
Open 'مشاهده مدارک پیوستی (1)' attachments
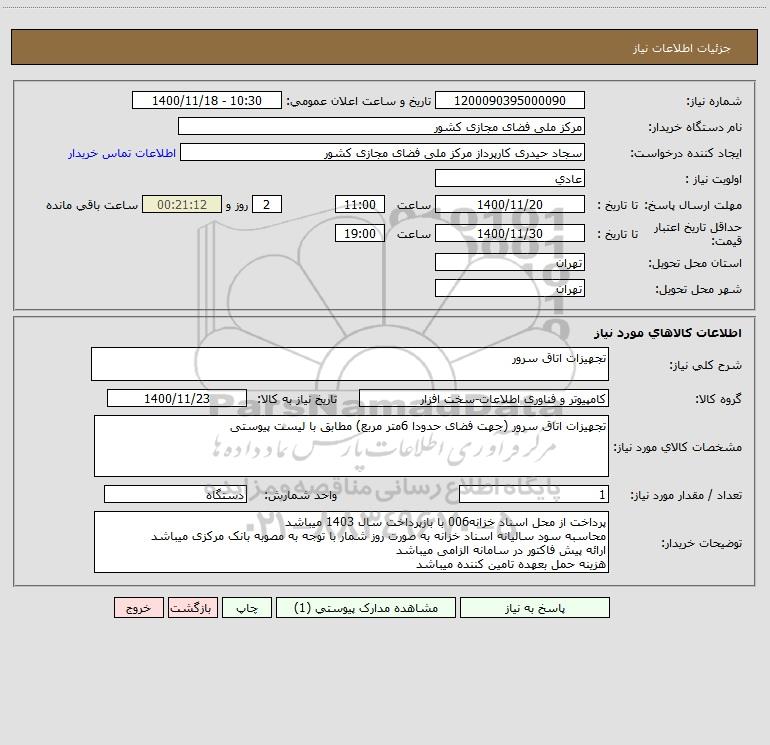pos(366,608)
